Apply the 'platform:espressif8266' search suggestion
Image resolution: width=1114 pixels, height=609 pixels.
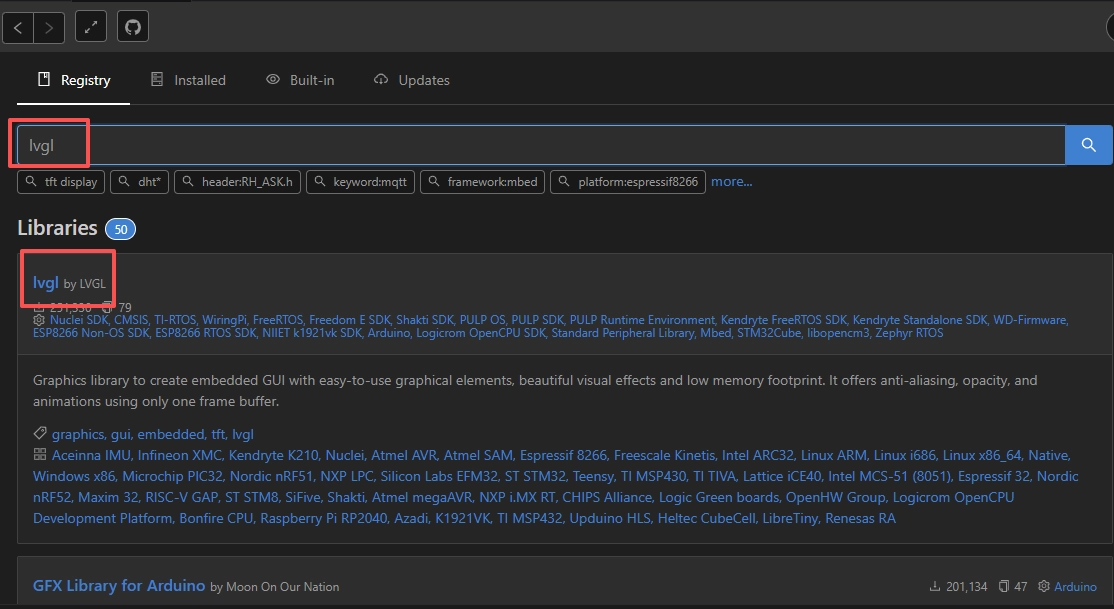[628, 182]
